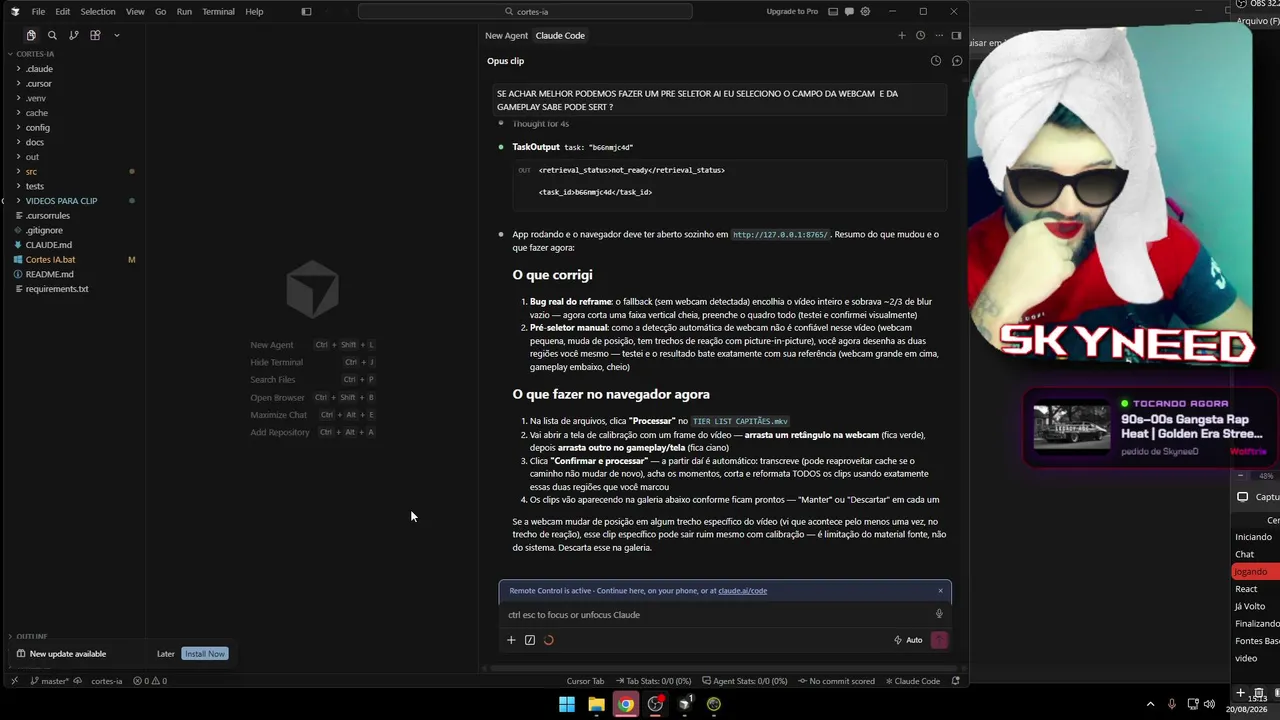Screen dimensions: 1280x720
Task: Attach context with the plus icon
Action: (511, 640)
